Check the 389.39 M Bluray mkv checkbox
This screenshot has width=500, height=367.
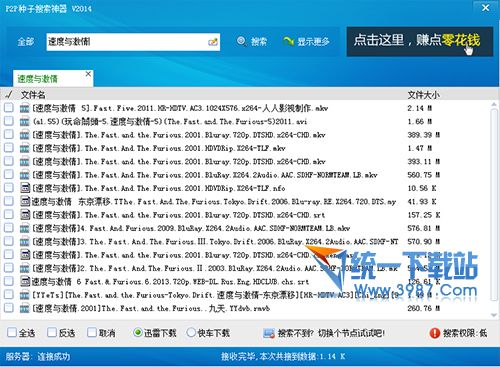tap(9, 134)
